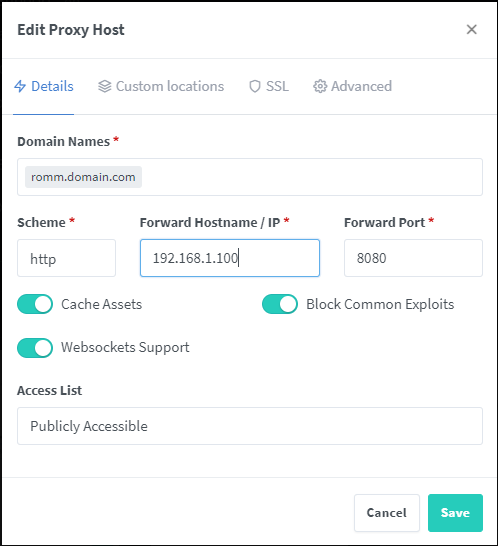Click empty area of Domain Names field
This screenshot has height=546, width=498.
(310, 177)
